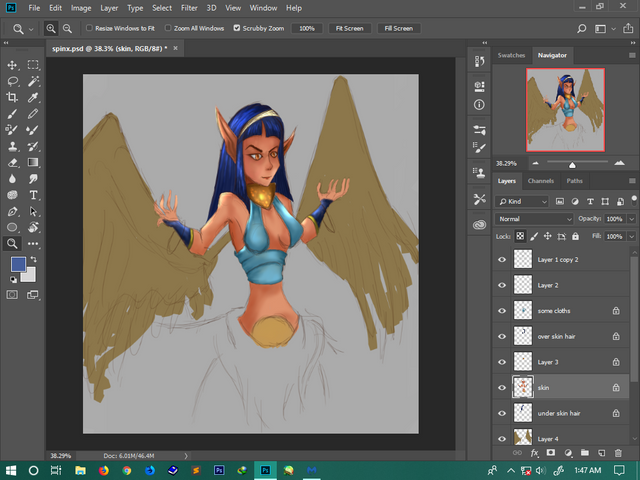Image resolution: width=640 pixels, height=480 pixels.
Task: Open Creative Cloud Libraries panel icon
Action: coord(479,225)
